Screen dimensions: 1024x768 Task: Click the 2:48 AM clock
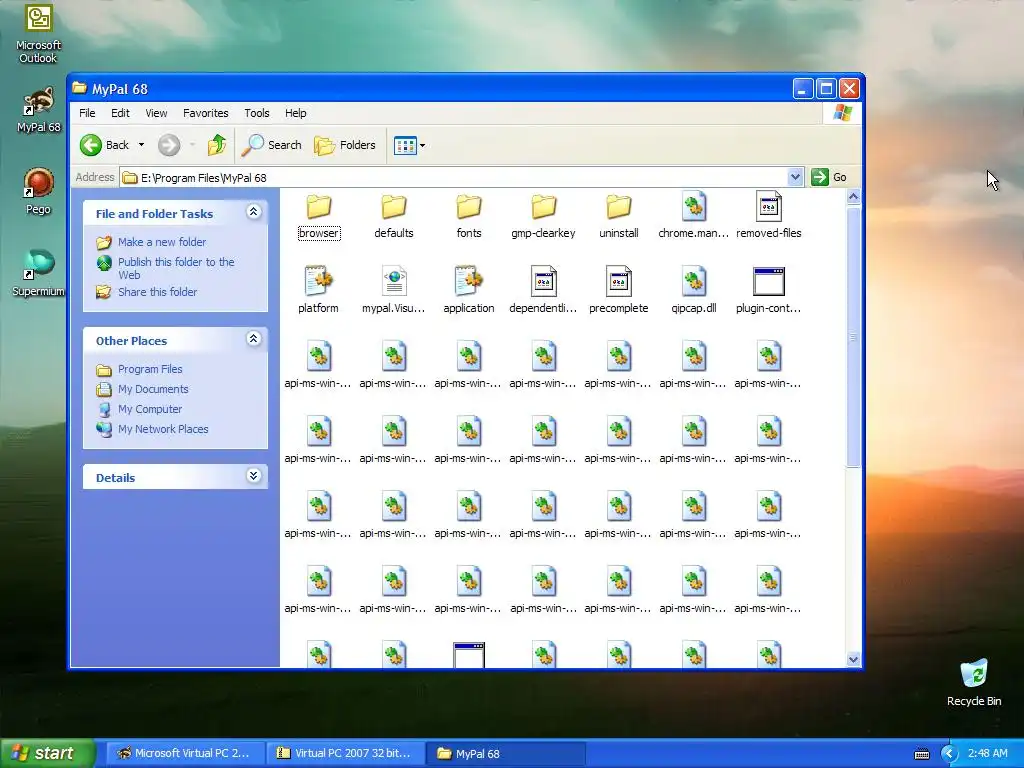(x=987, y=754)
